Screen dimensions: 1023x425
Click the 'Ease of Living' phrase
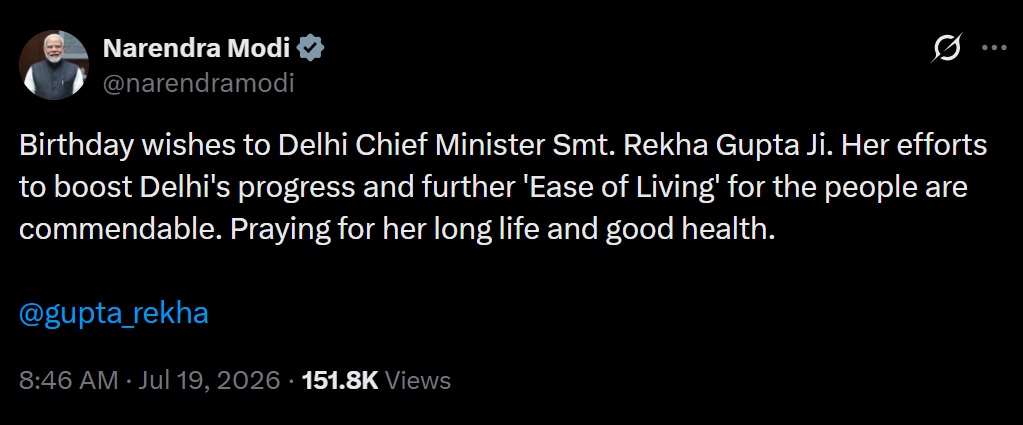614,187
